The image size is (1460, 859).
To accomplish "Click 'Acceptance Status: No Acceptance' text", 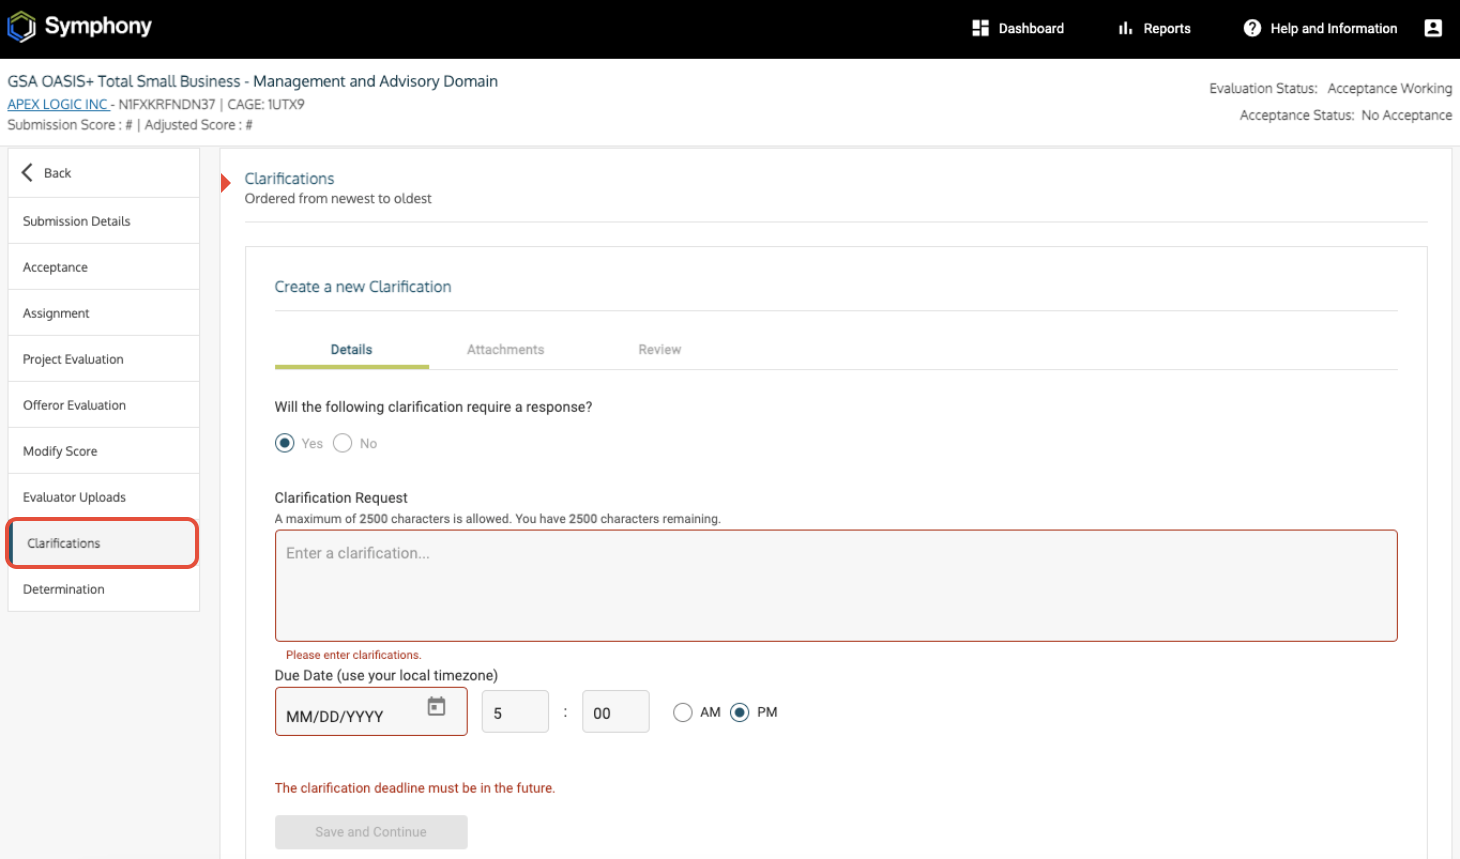I will point(1346,116).
